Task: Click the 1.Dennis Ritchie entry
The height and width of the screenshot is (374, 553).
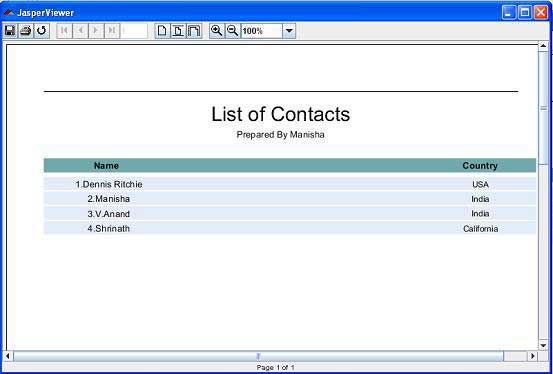Action: (x=109, y=184)
